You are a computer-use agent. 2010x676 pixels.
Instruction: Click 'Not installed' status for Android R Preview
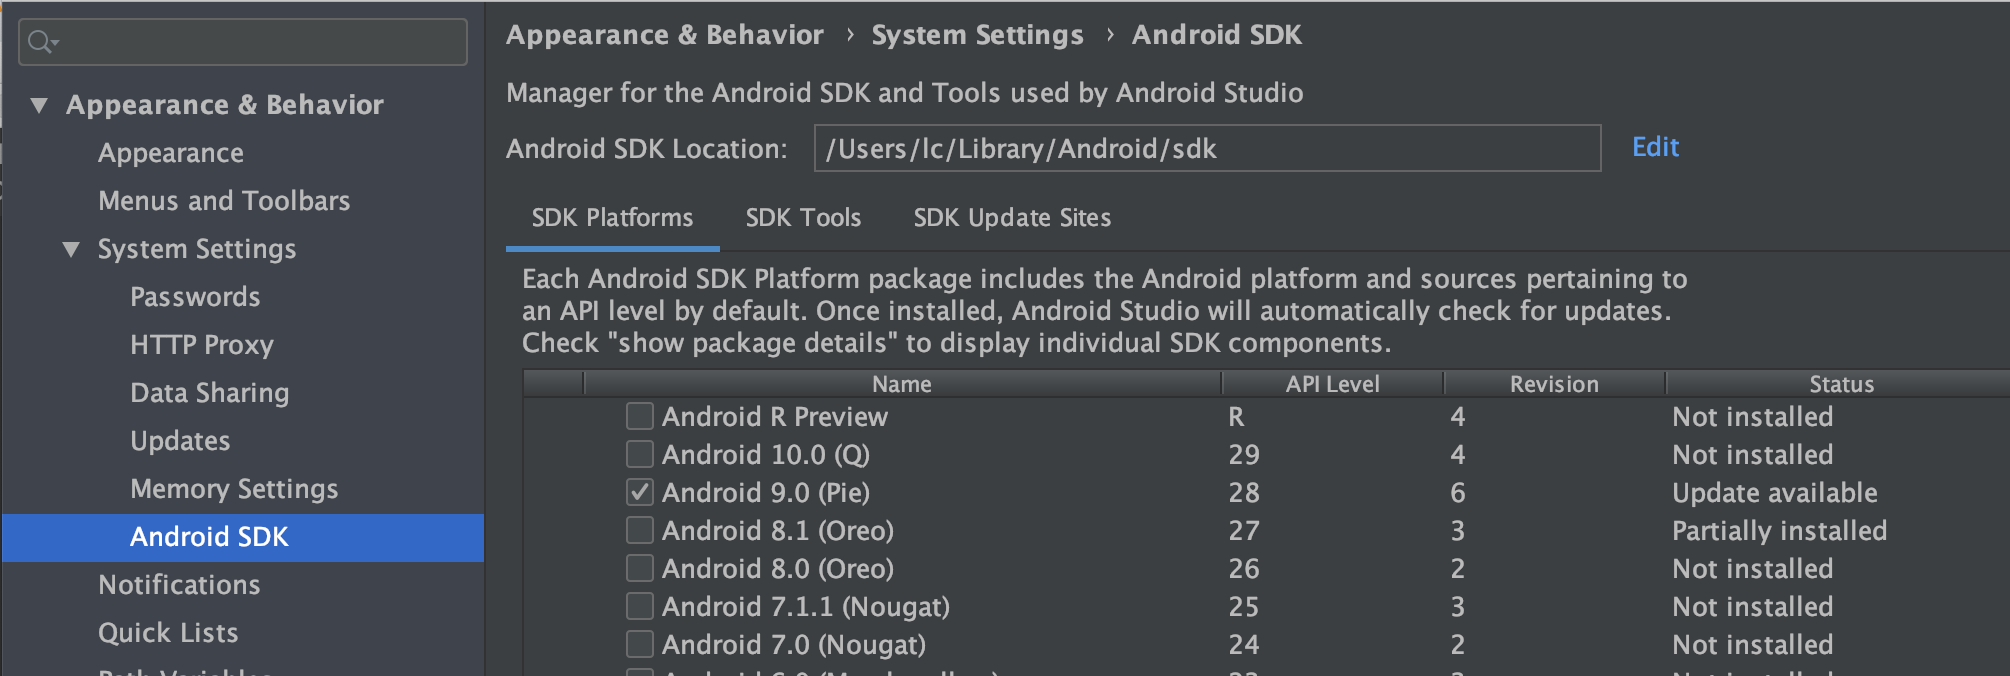click(x=1753, y=417)
